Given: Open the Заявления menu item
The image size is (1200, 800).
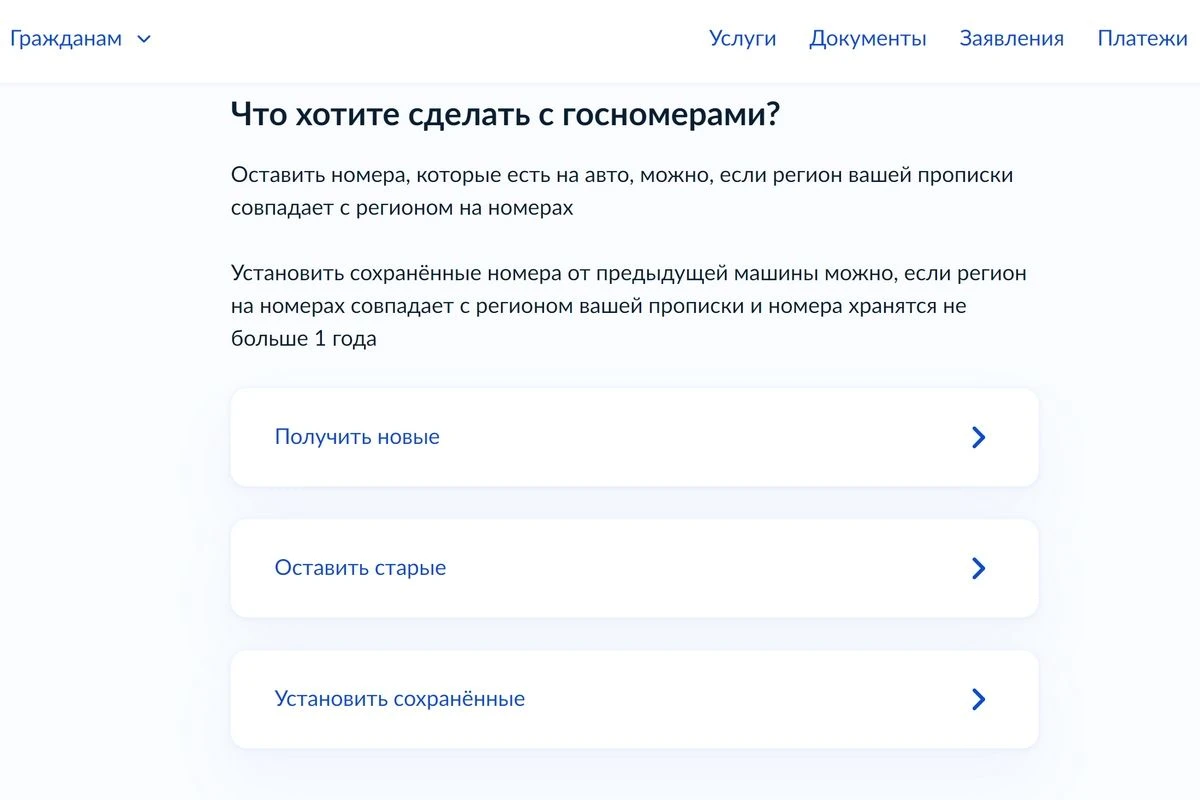Looking at the screenshot, I should coord(1011,39).
